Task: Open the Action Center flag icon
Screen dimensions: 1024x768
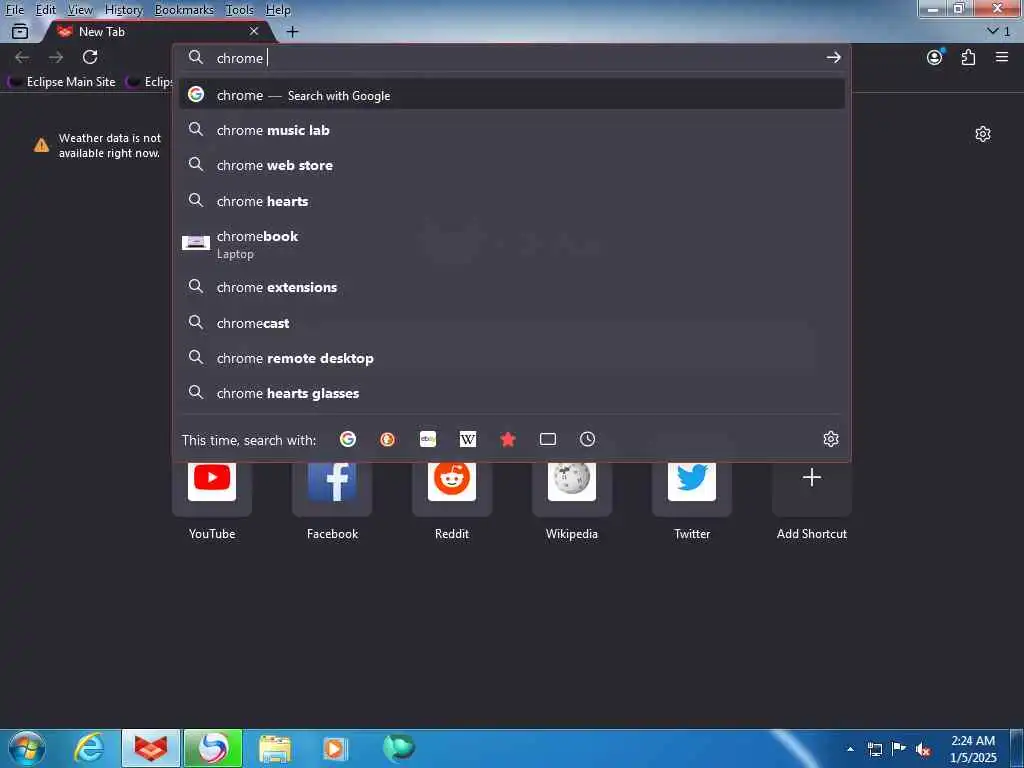Action: [x=899, y=749]
